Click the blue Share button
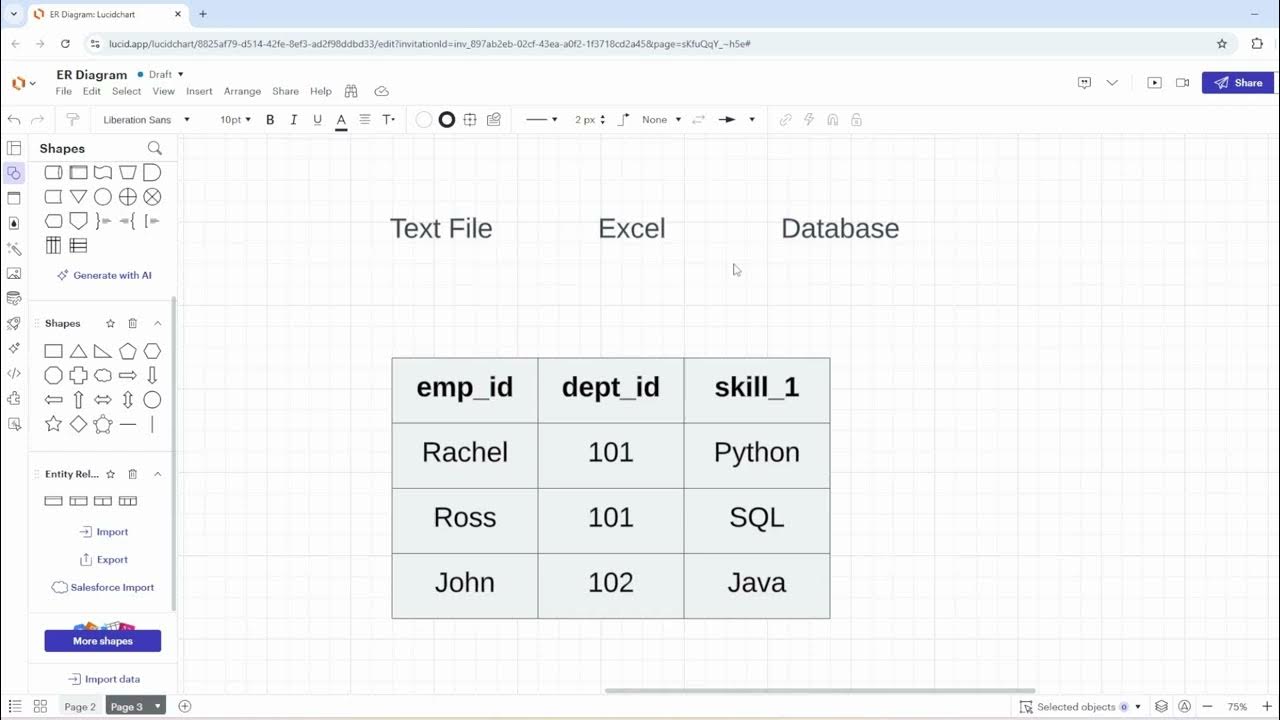Image resolution: width=1280 pixels, height=720 pixels. [x=1238, y=83]
